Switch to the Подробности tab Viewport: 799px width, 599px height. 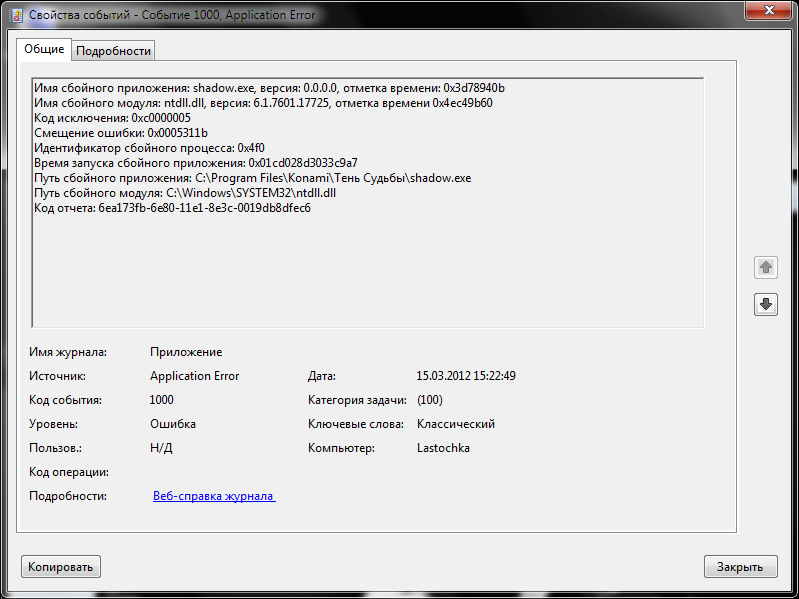tap(113, 51)
